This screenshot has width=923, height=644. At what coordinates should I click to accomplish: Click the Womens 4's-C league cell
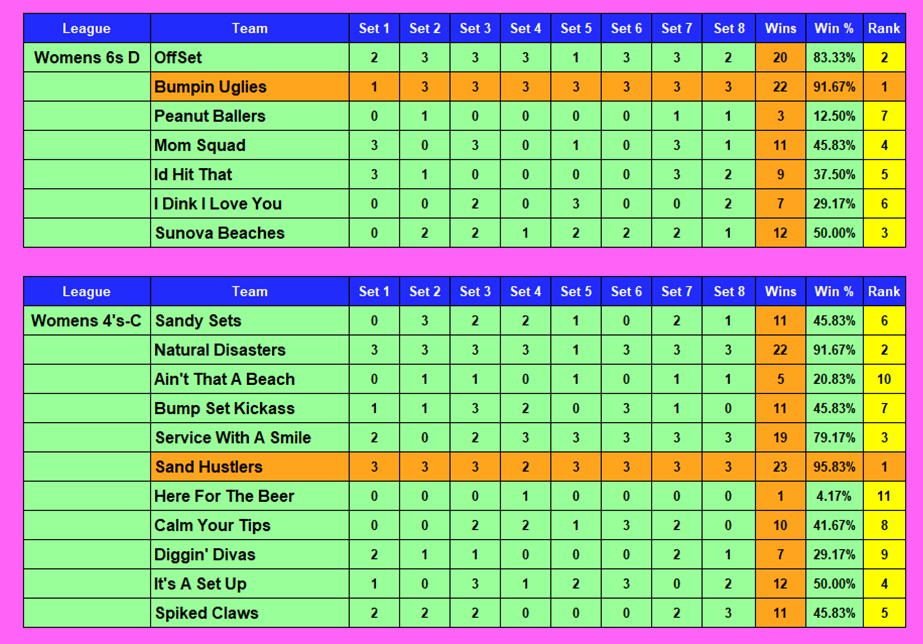86,321
